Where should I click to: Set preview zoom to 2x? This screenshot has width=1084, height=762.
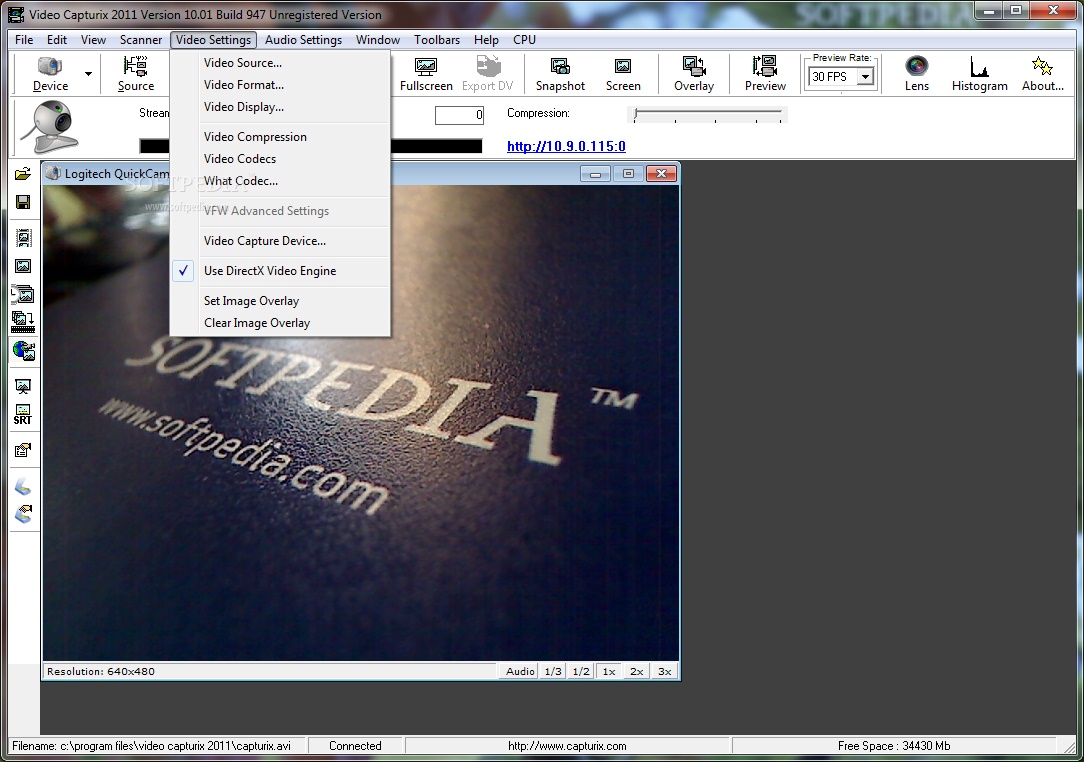pos(636,671)
